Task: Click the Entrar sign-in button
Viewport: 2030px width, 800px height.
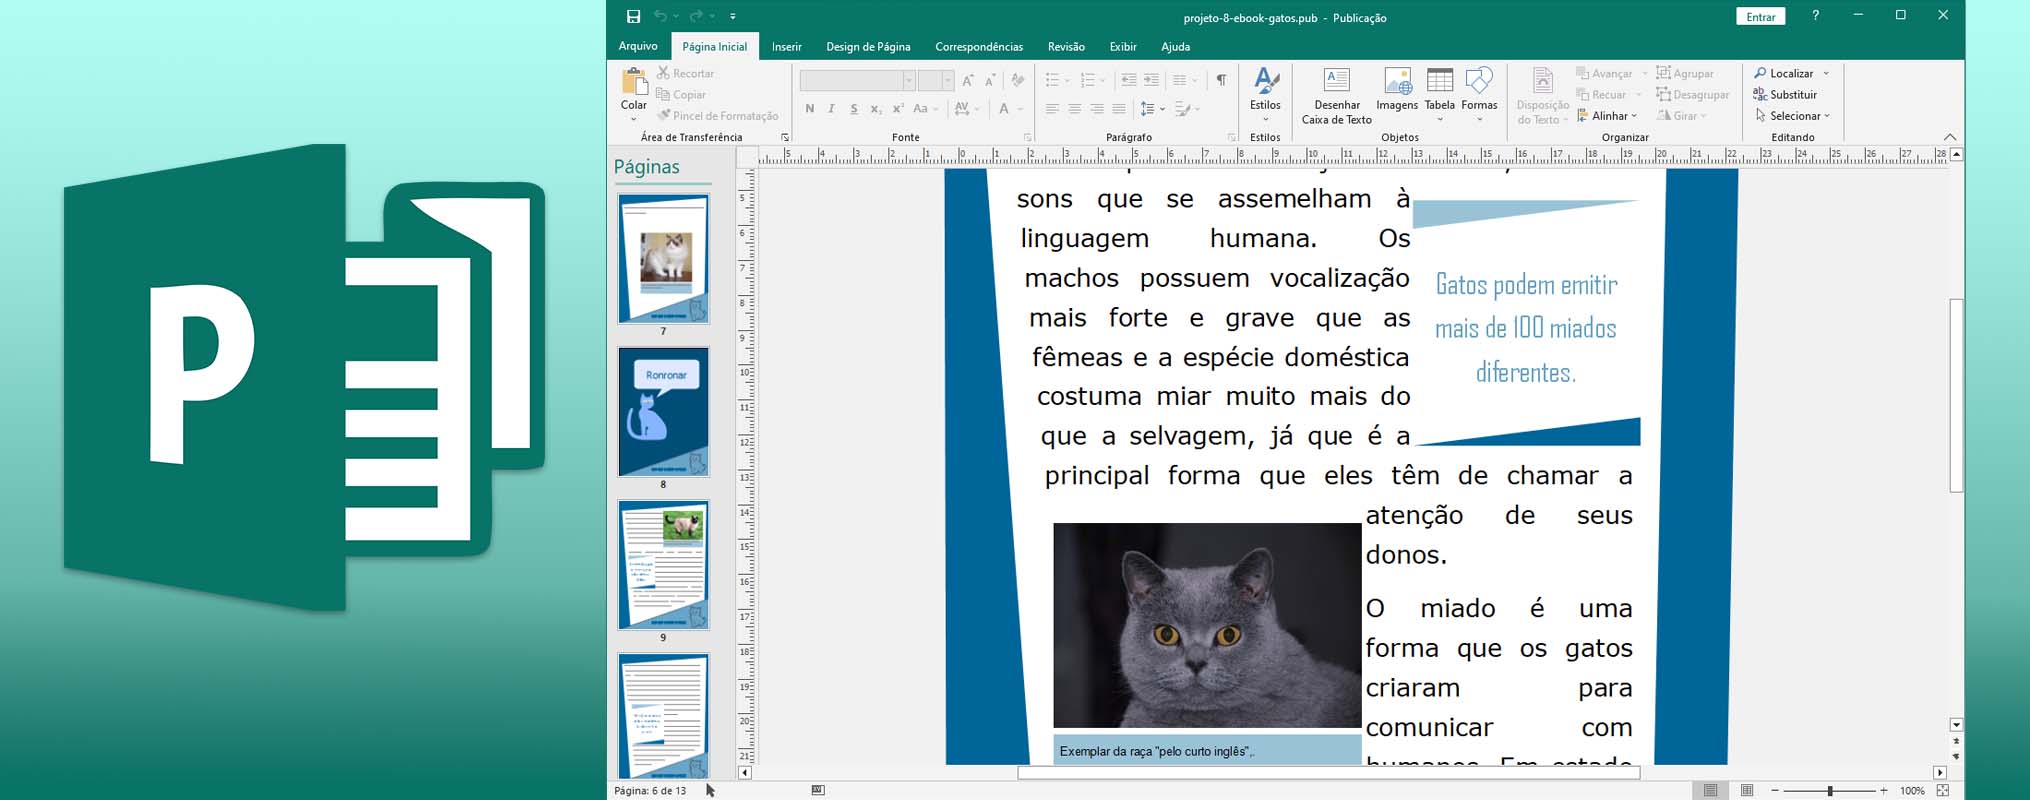Action: coord(1760,17)
